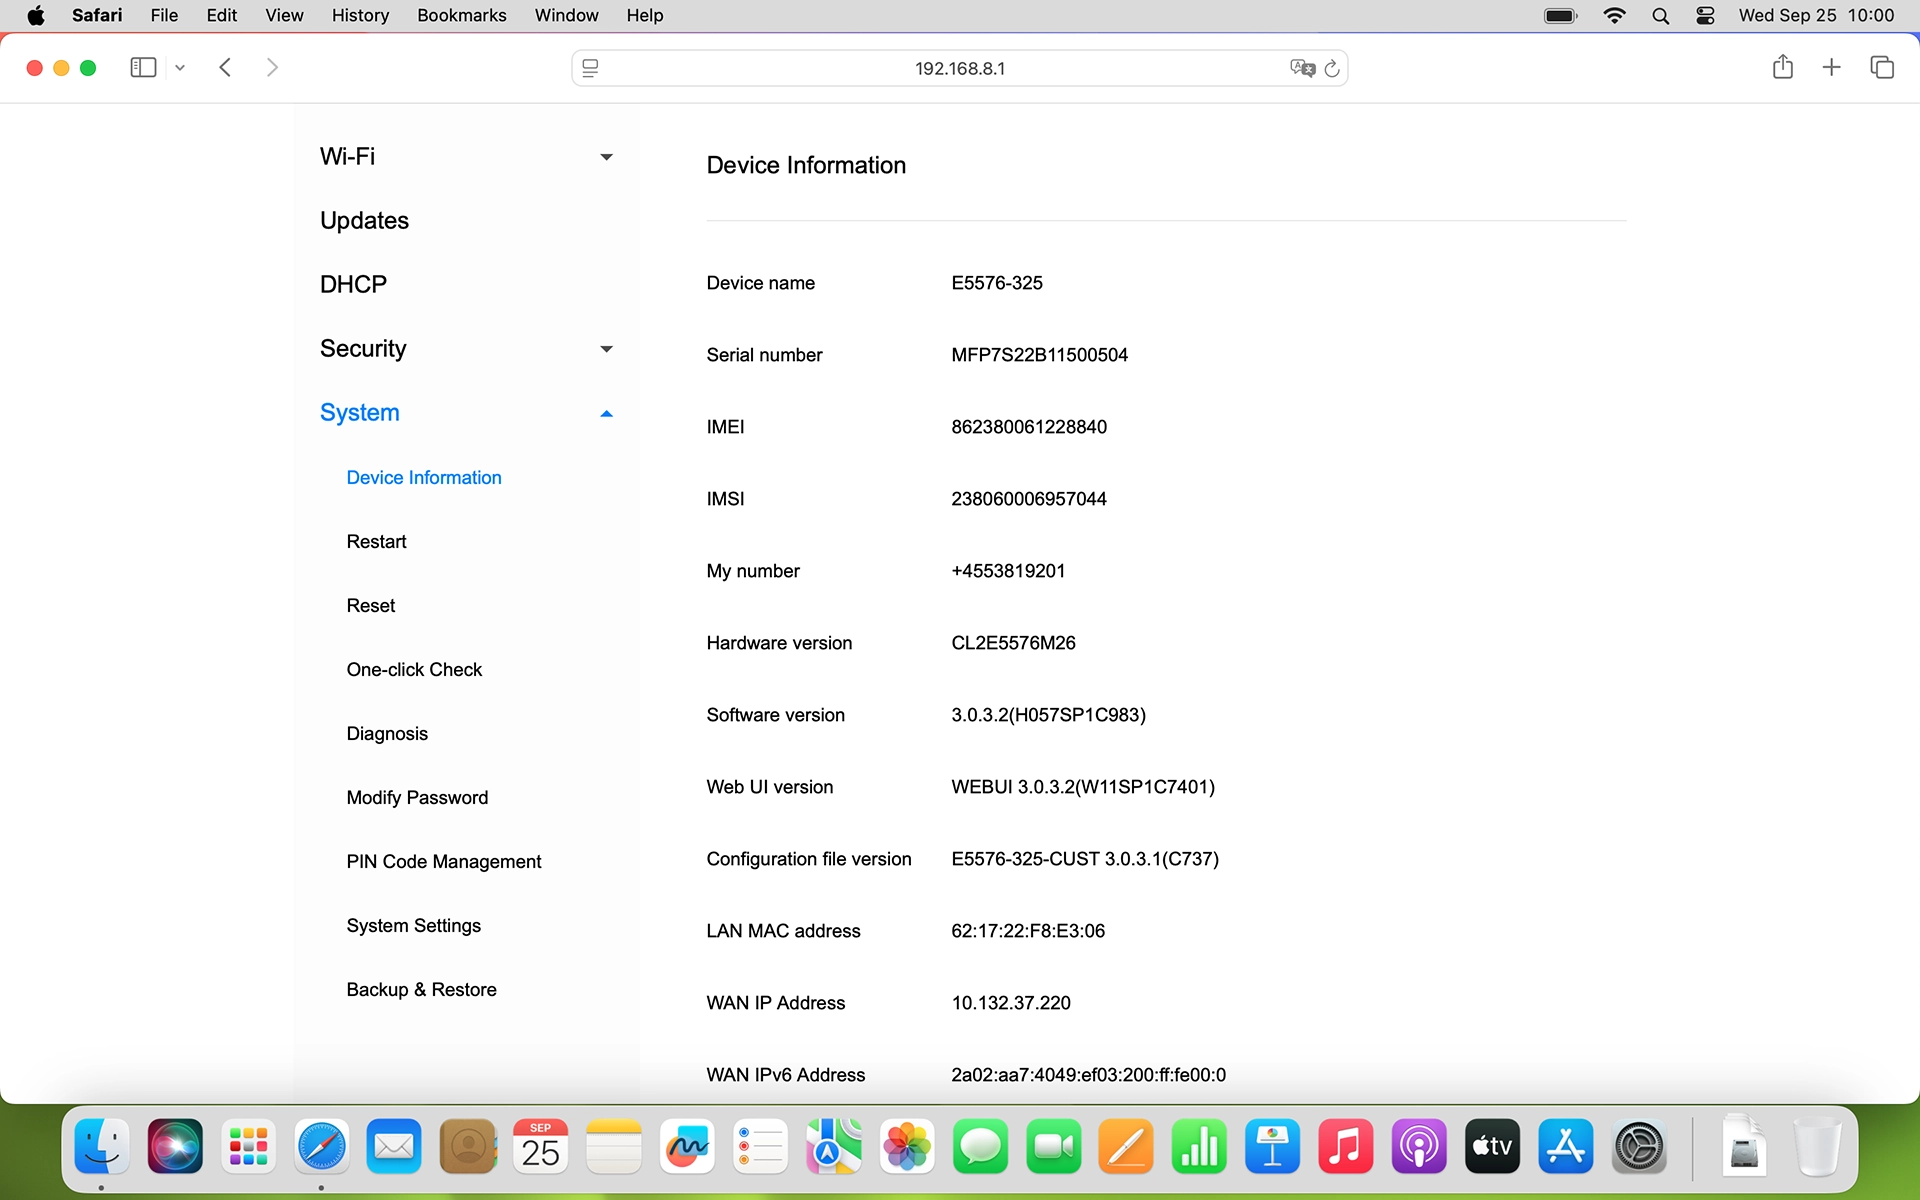Collapse the System menu section
Screen dimensions: 1920x1200
tap(605, 413)
